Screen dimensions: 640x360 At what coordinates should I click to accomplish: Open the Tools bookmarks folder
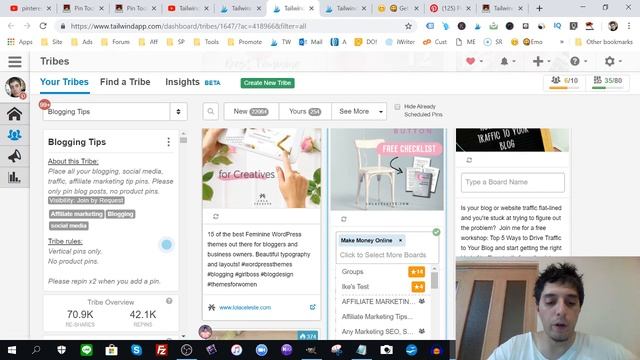(206, 42)
